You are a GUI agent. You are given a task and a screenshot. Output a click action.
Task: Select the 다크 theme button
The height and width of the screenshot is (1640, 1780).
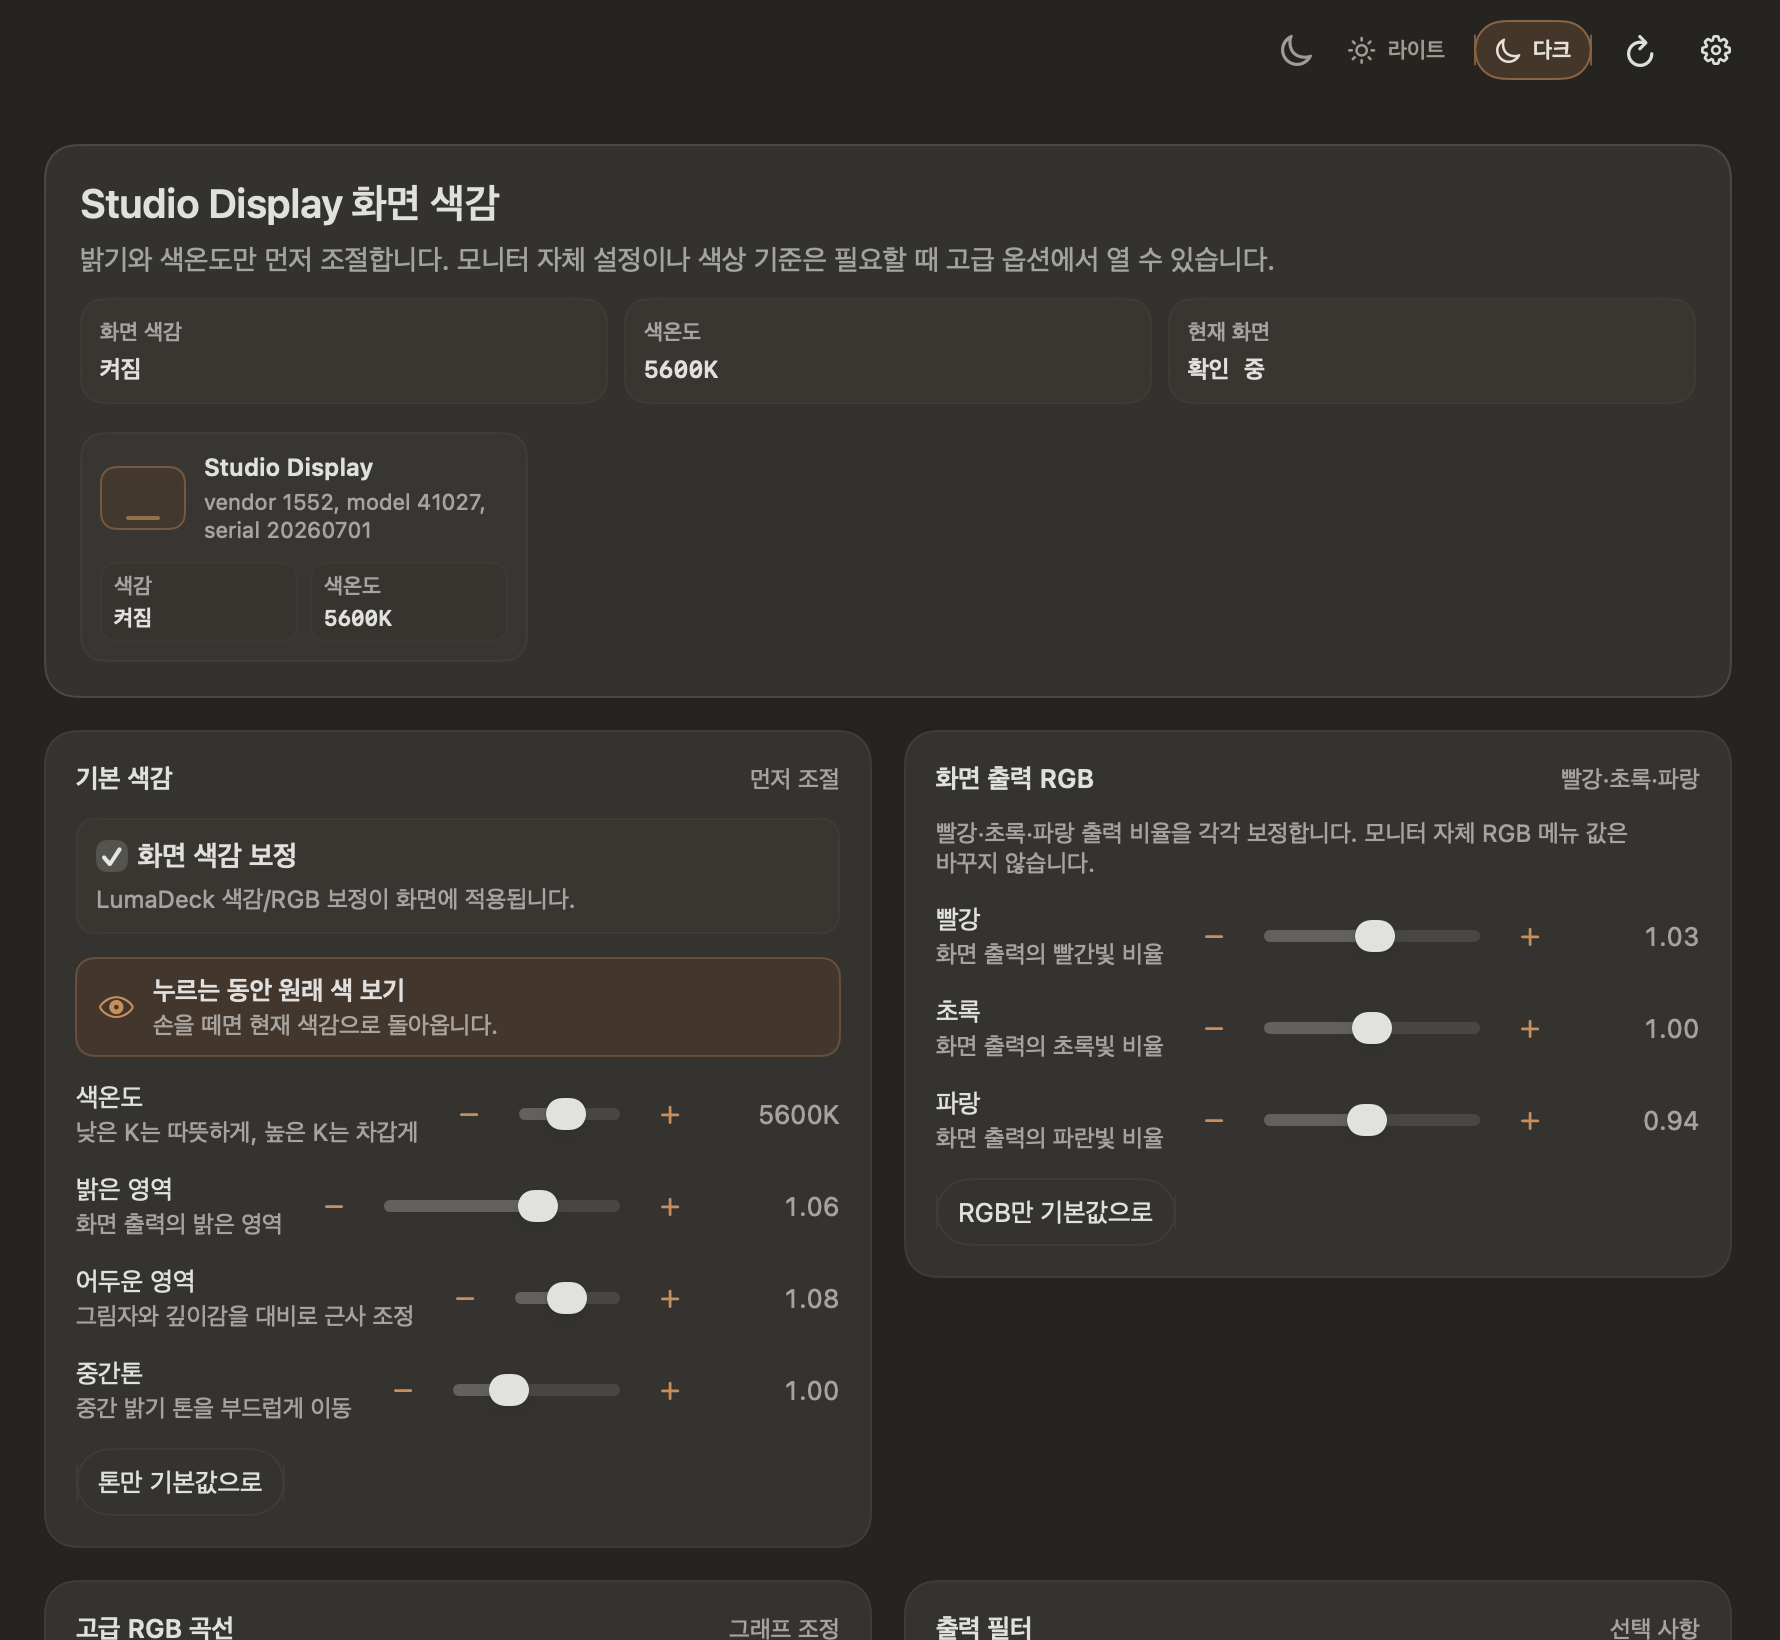click(1532, 50)
